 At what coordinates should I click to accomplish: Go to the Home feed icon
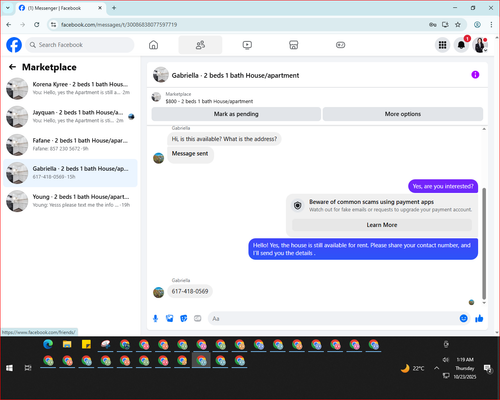[x=153, y=45]
